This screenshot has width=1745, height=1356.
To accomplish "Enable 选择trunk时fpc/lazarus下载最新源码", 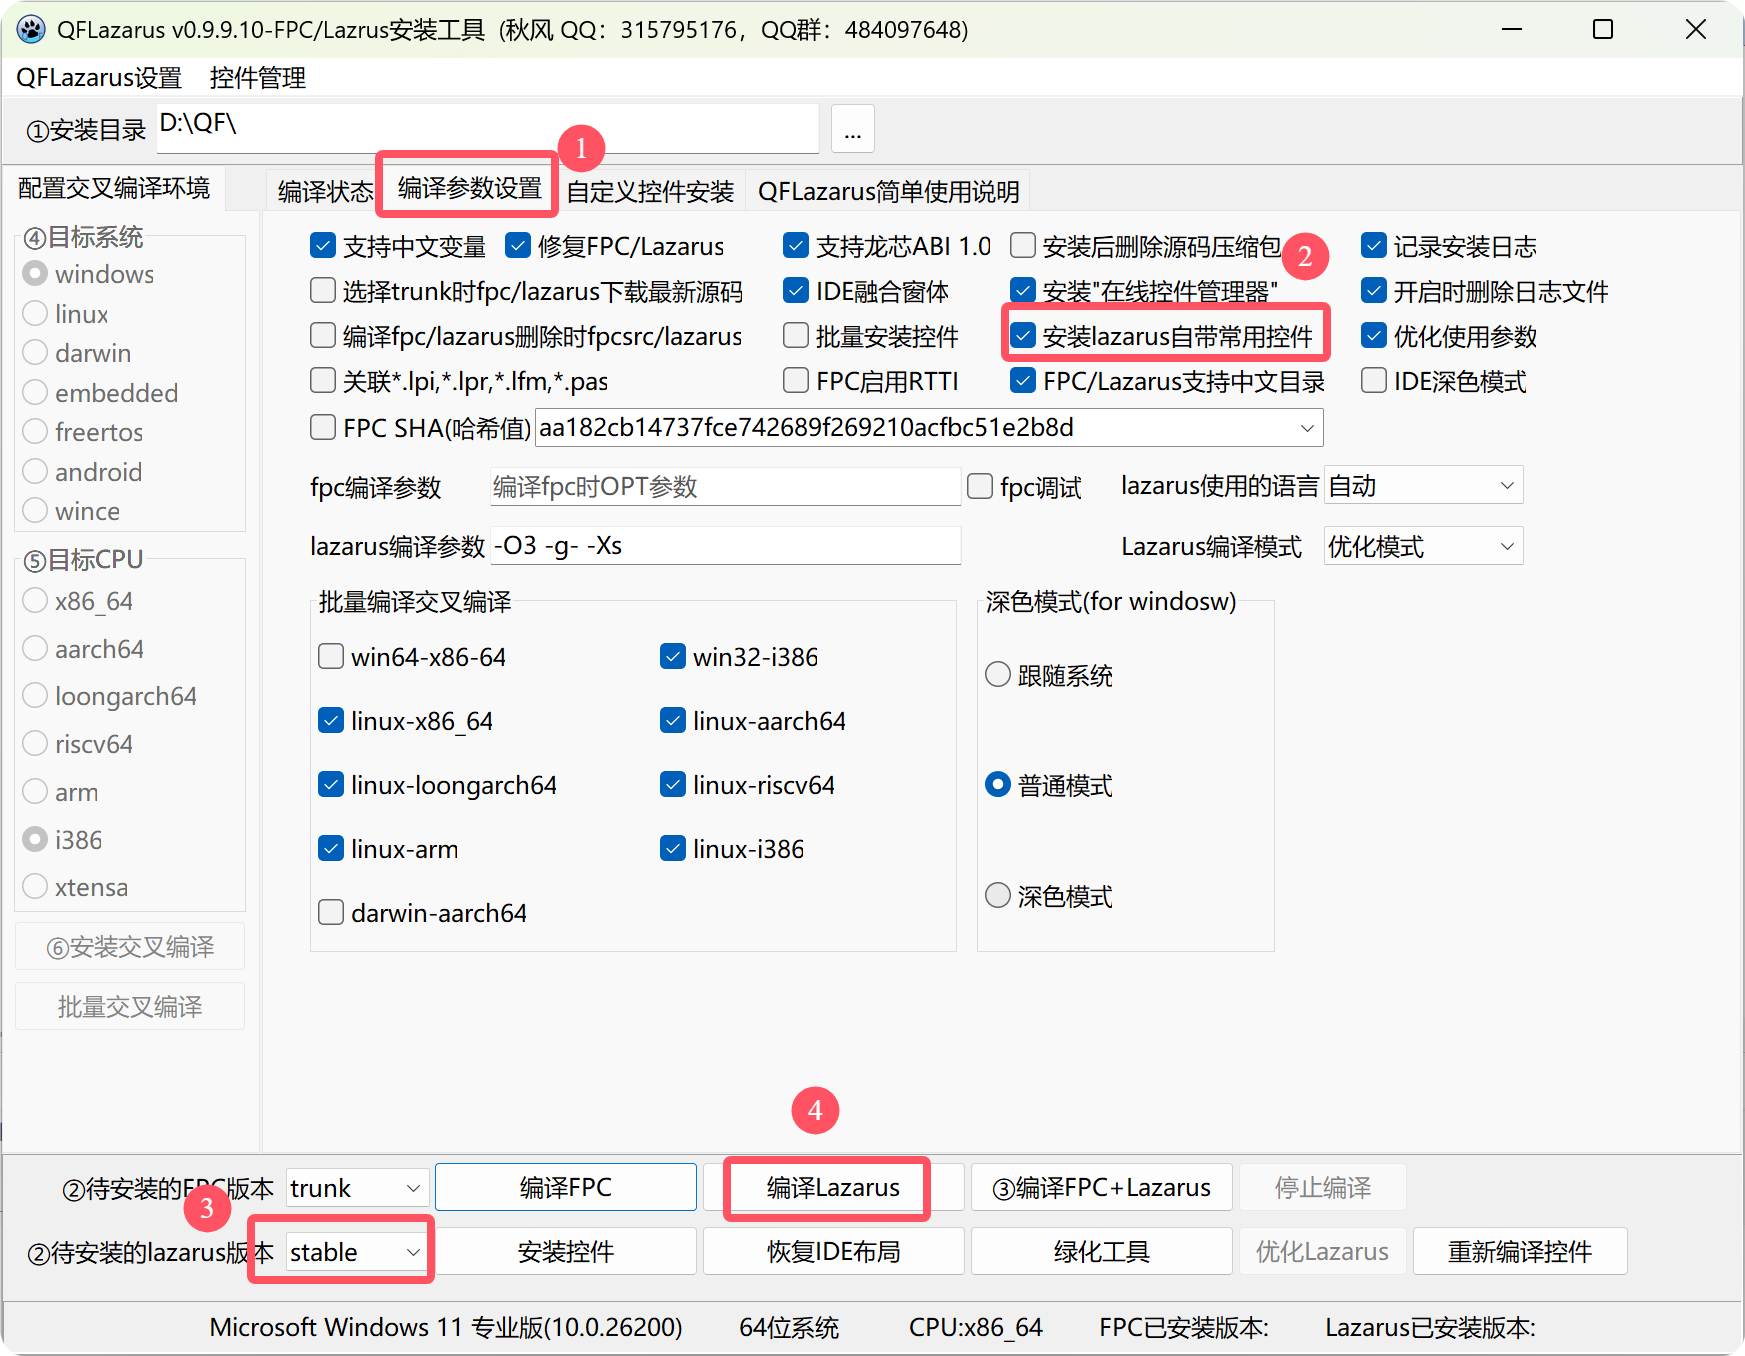I will pos(322,290).
